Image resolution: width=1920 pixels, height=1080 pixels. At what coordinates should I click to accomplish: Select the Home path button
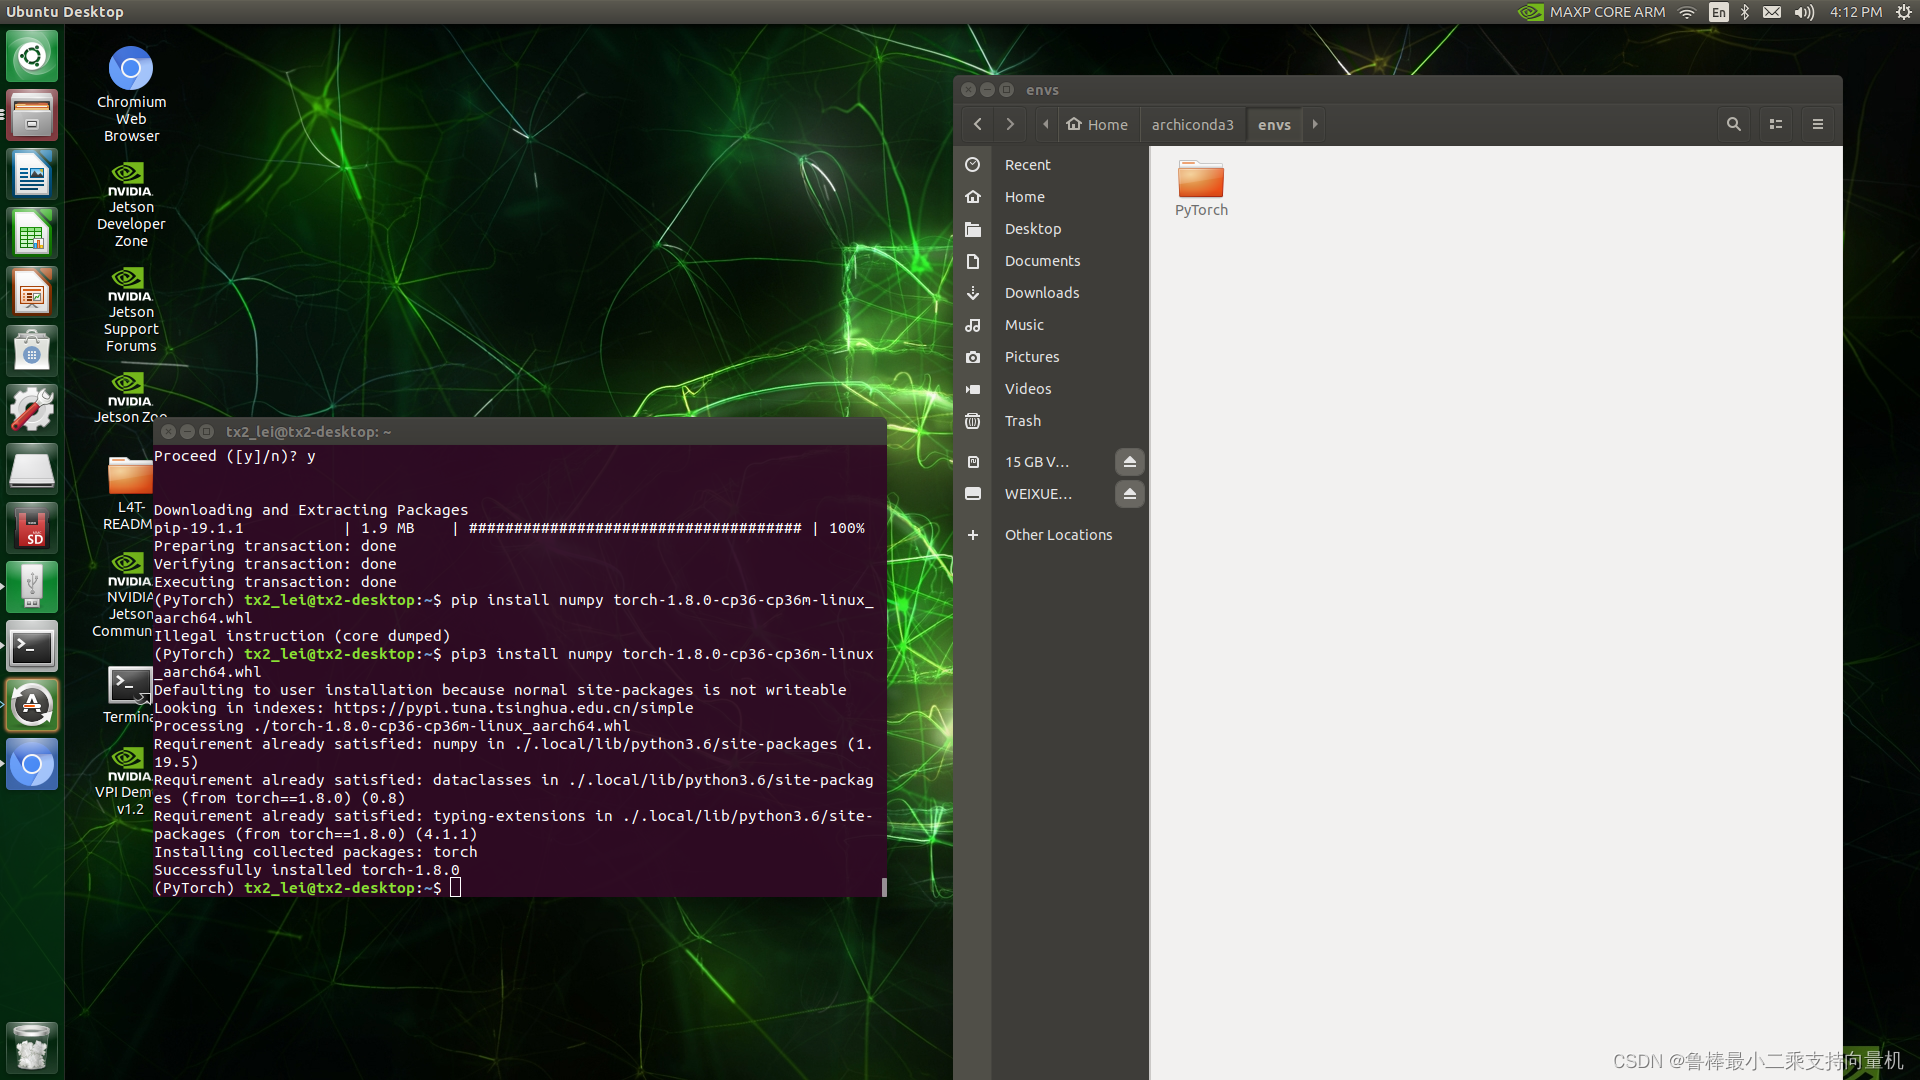coord(1097,124)
